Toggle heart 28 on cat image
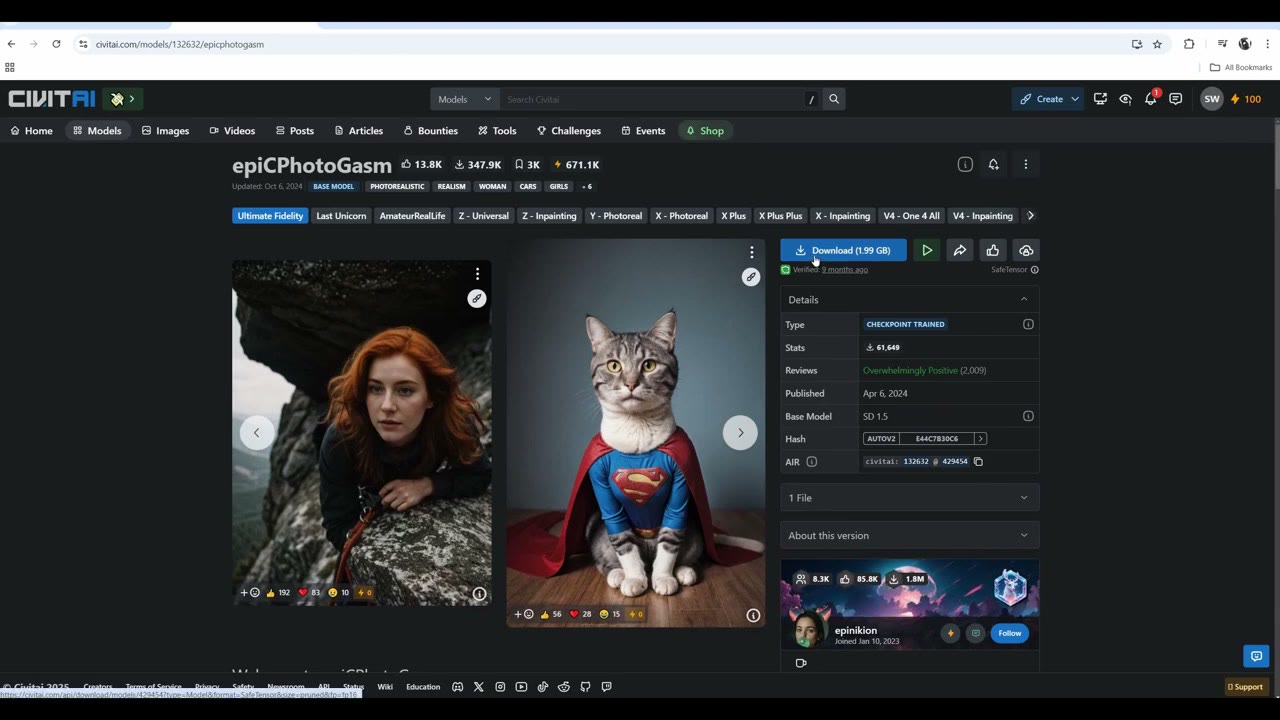 580,614
